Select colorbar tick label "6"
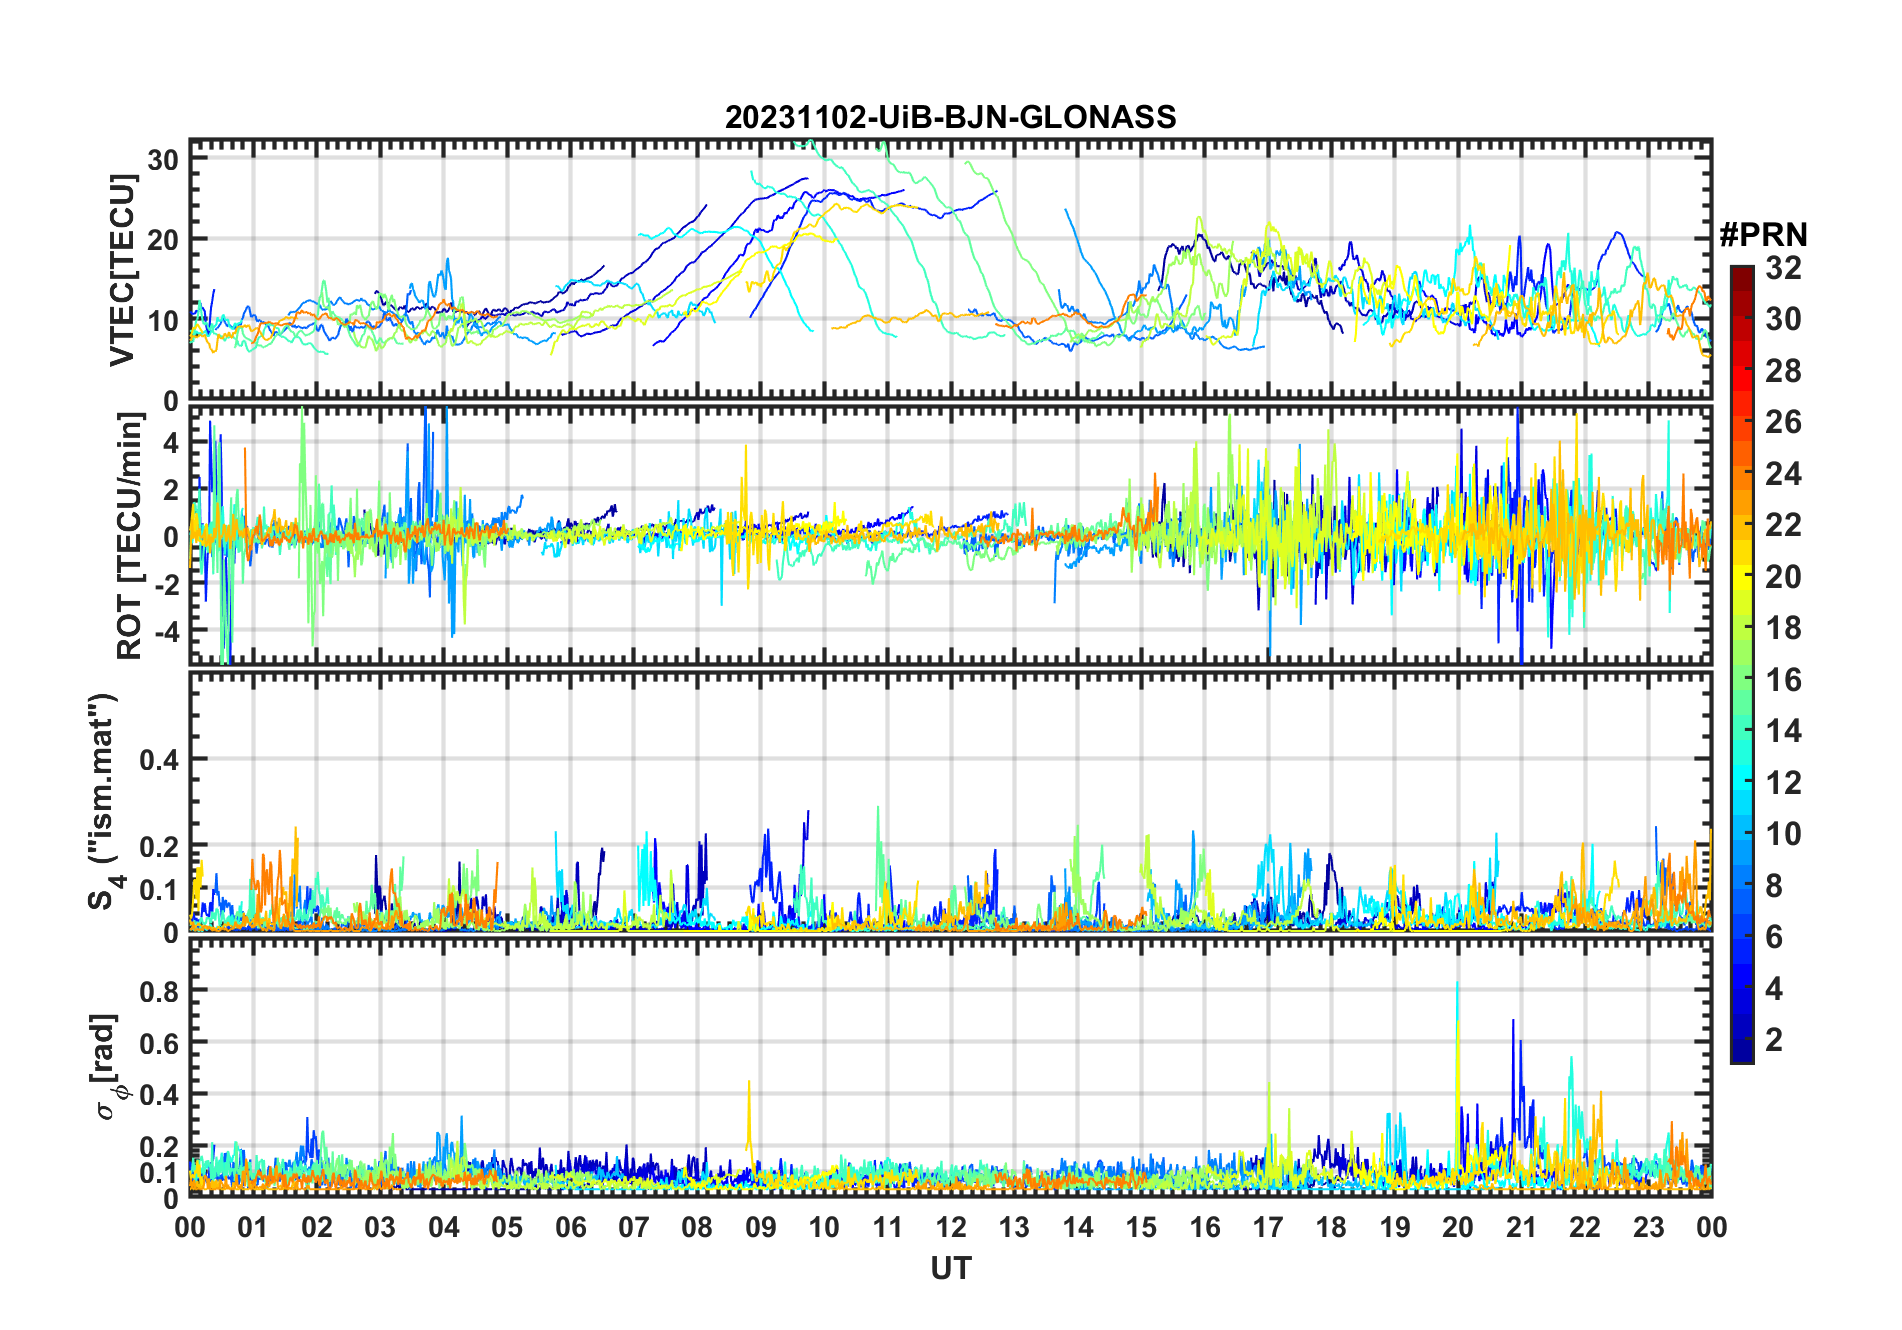Viewport: 1902px width, 1330px height. tap(1774, 937)
